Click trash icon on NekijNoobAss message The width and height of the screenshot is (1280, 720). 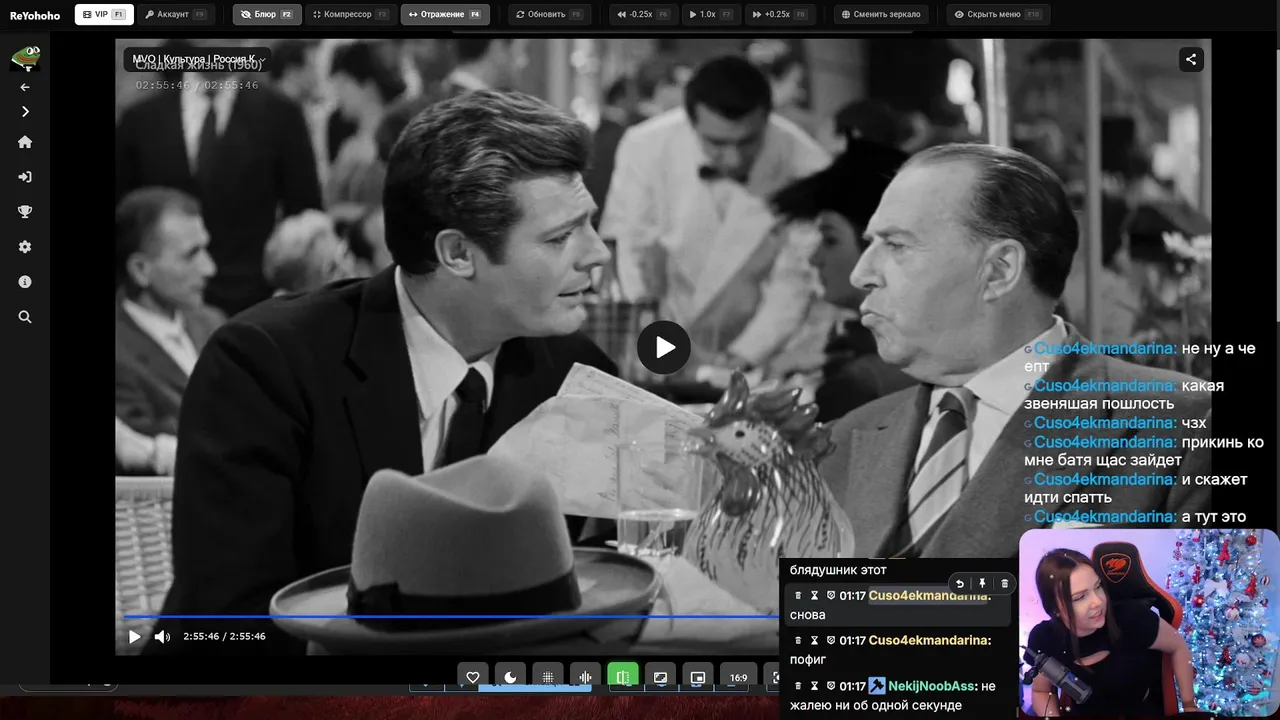pyautogui.click(x=798, y=686)
